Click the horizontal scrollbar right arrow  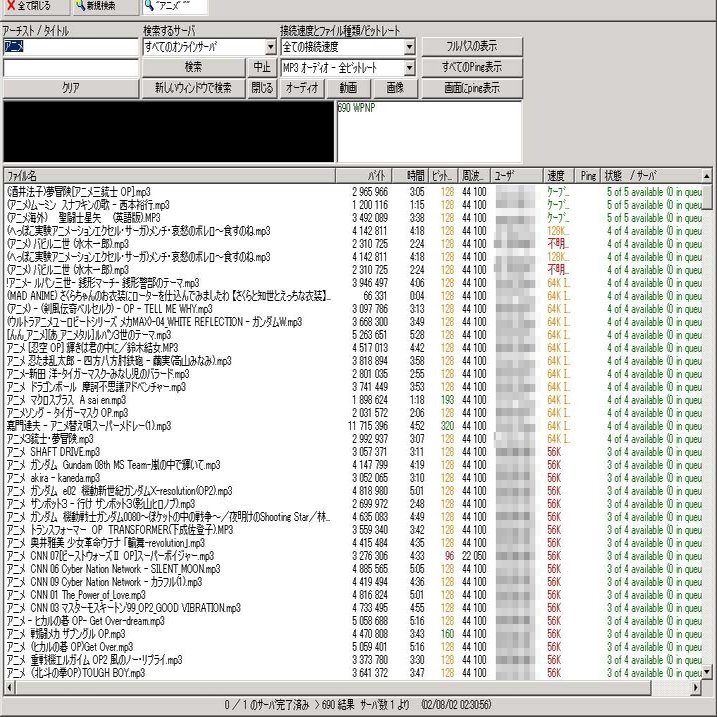[696, 687]
